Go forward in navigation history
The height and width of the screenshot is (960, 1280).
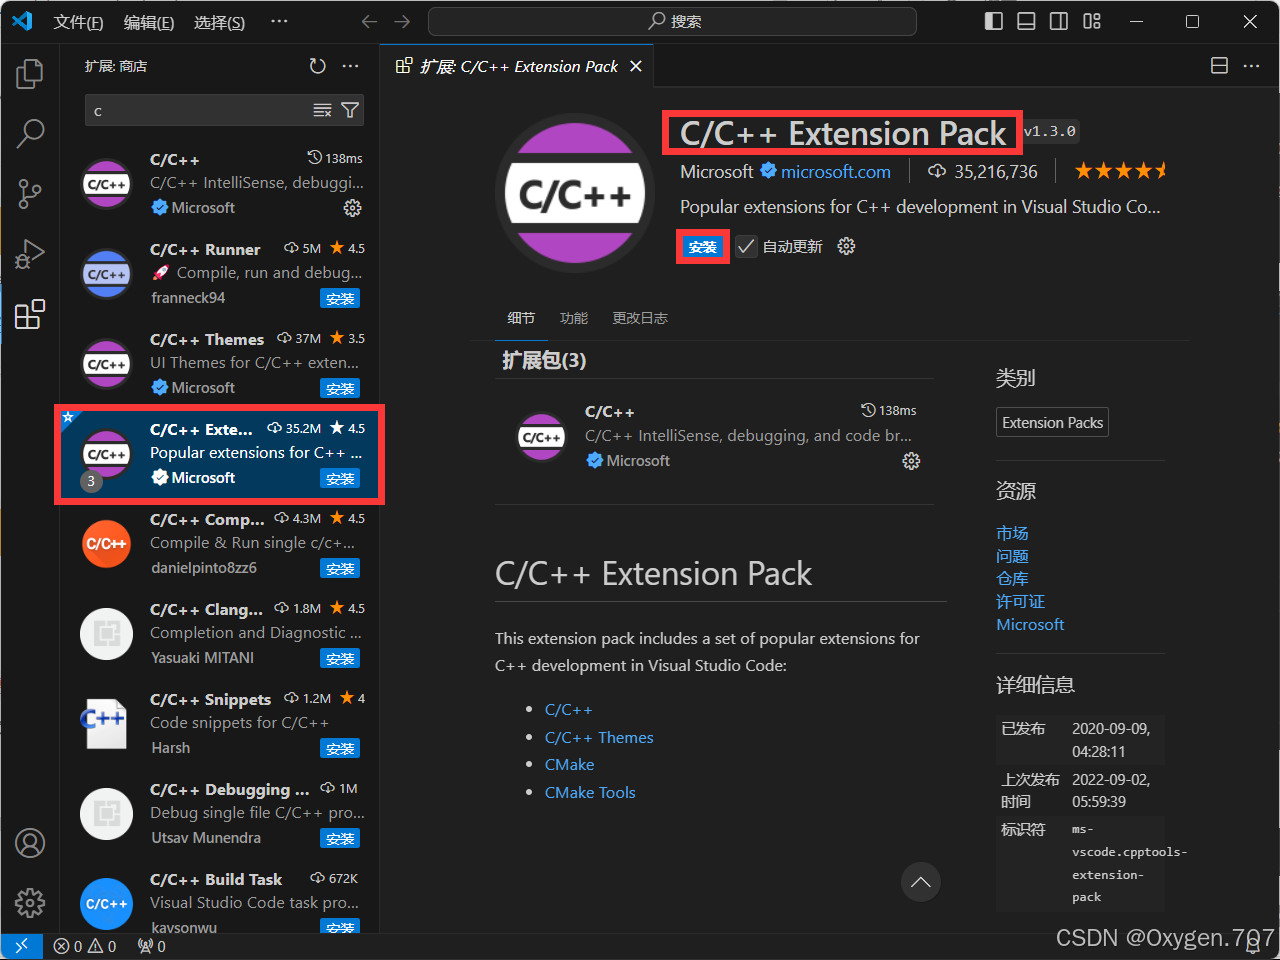pos(402,21)
